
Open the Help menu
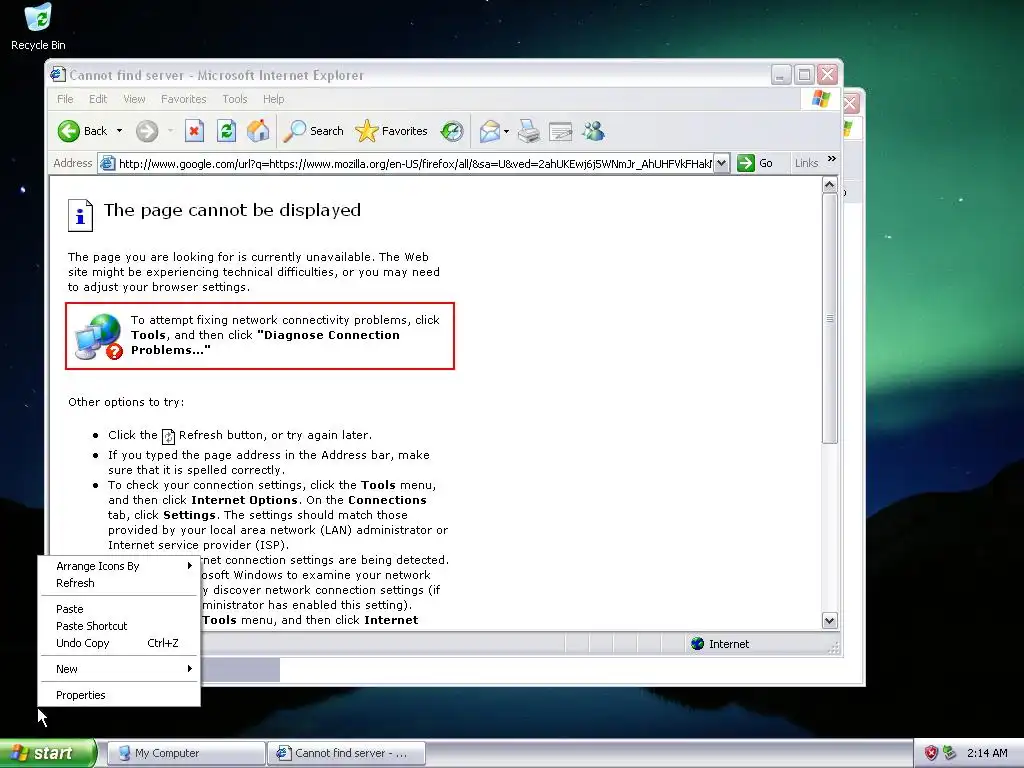coord(274,99)
